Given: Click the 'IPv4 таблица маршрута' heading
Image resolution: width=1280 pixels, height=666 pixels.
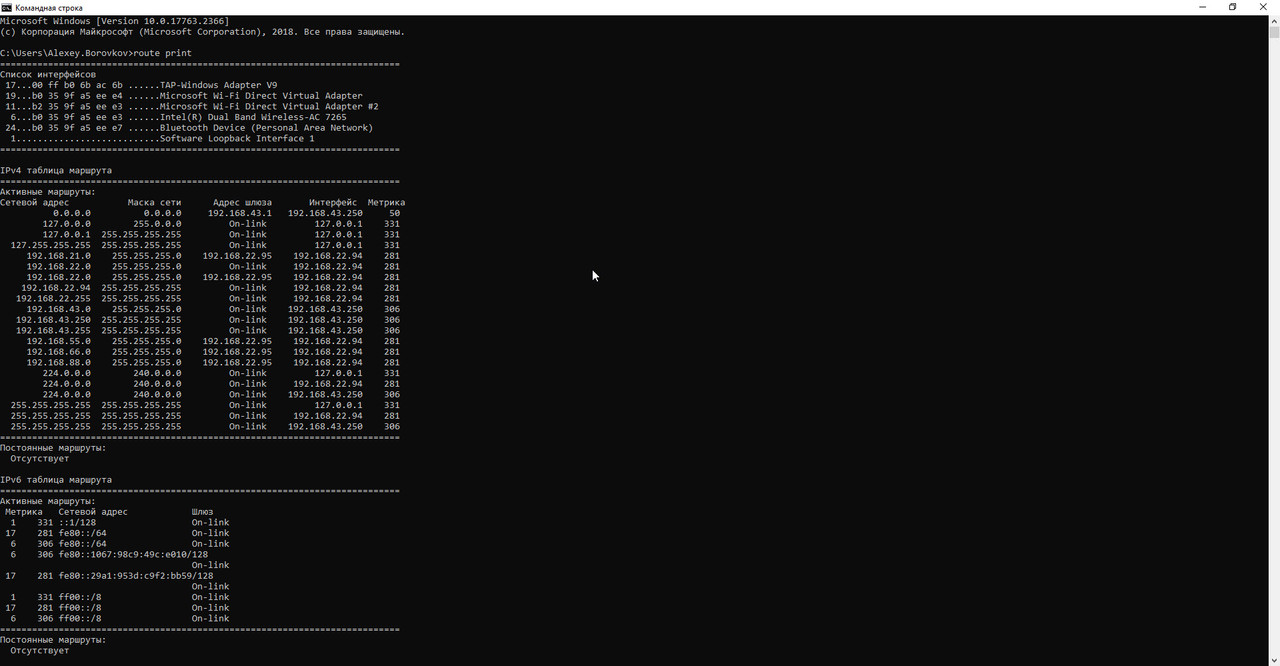Looking at the screenshot, I should pos(56,170).
